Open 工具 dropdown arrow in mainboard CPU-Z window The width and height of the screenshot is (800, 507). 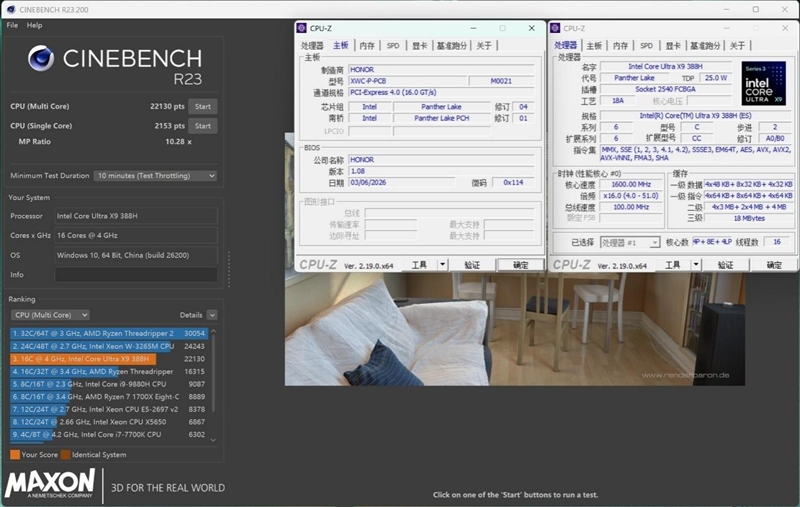point(443,265)
